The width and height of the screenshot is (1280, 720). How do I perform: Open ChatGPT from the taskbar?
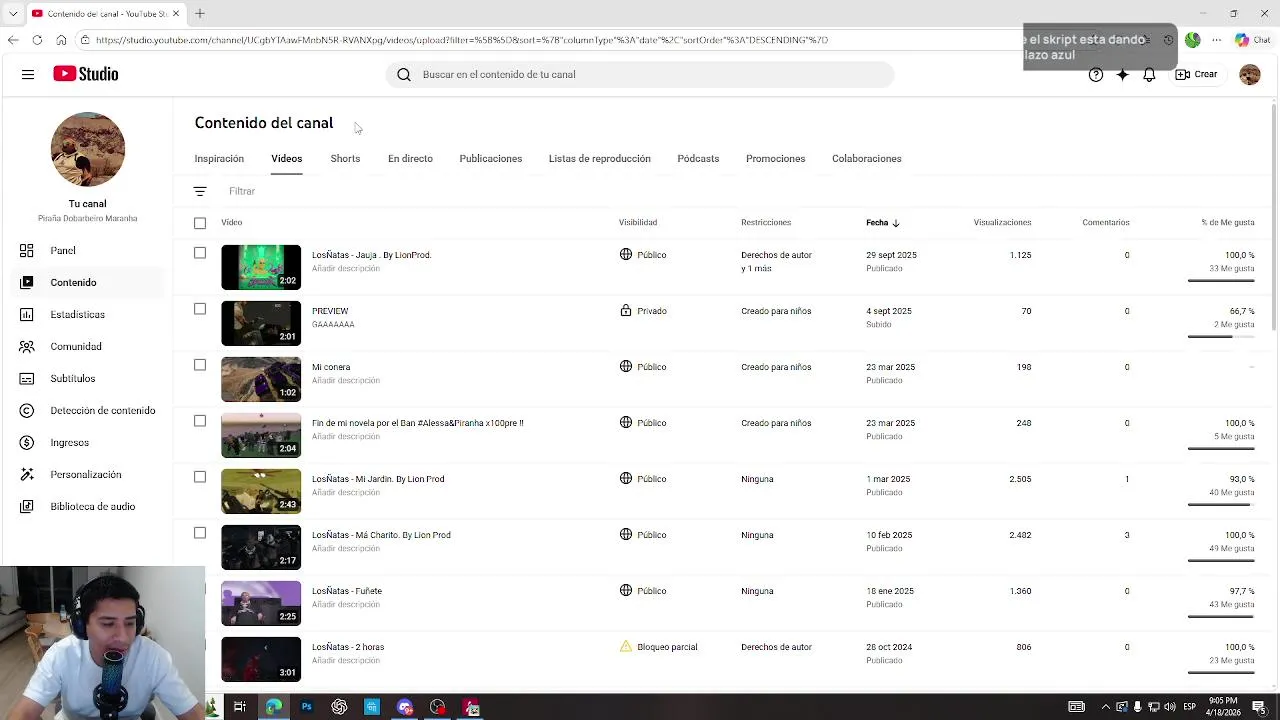(339, 707)
